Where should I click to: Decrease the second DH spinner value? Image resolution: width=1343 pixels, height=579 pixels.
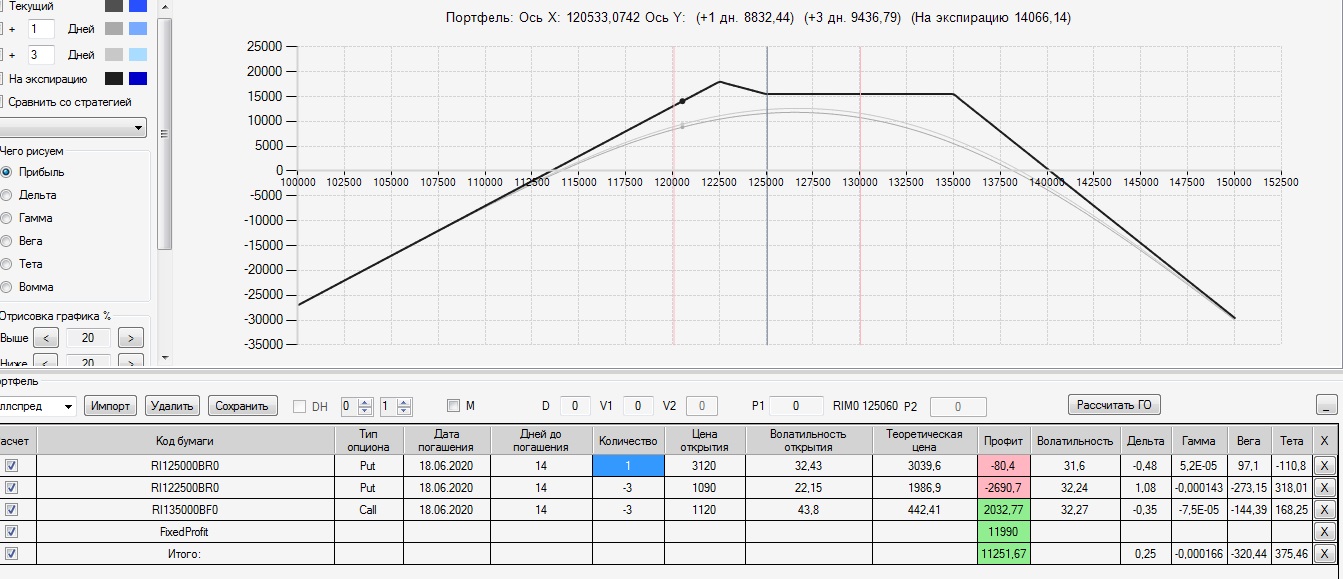[404, 411]
